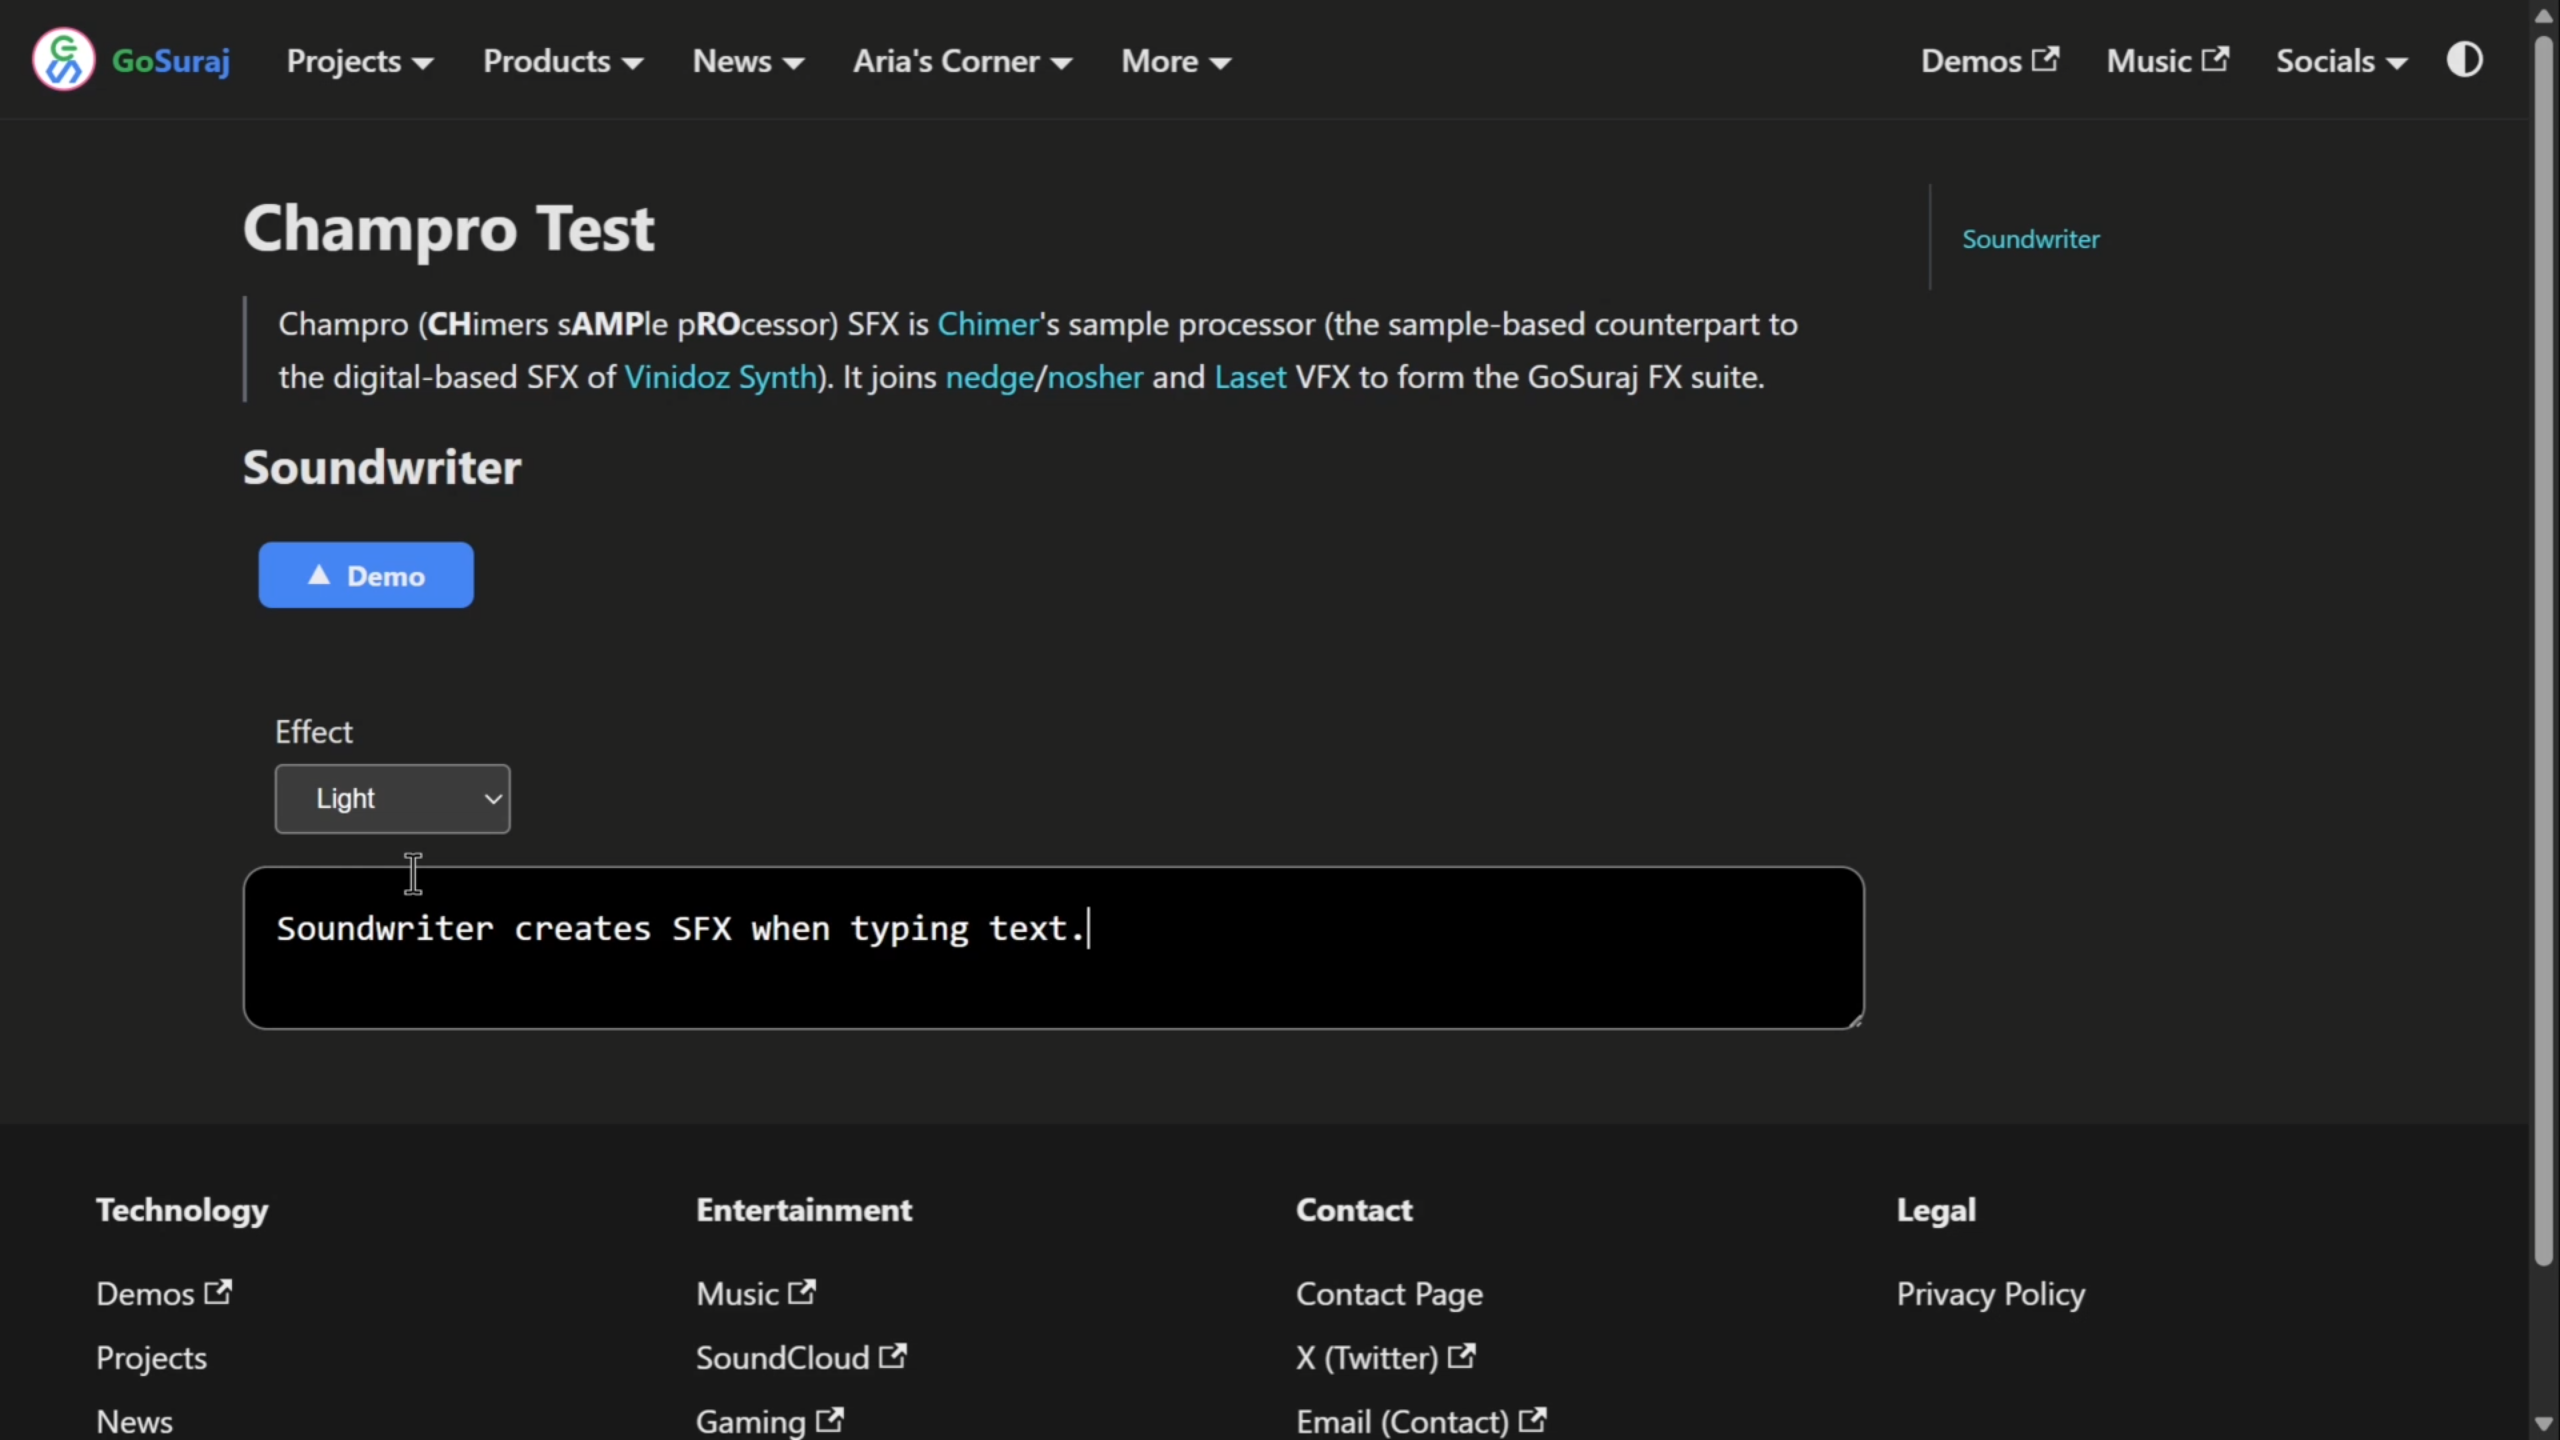Open the Products menu
The height and width of the screenshot is (1440, 2560).
pos(563,61)
